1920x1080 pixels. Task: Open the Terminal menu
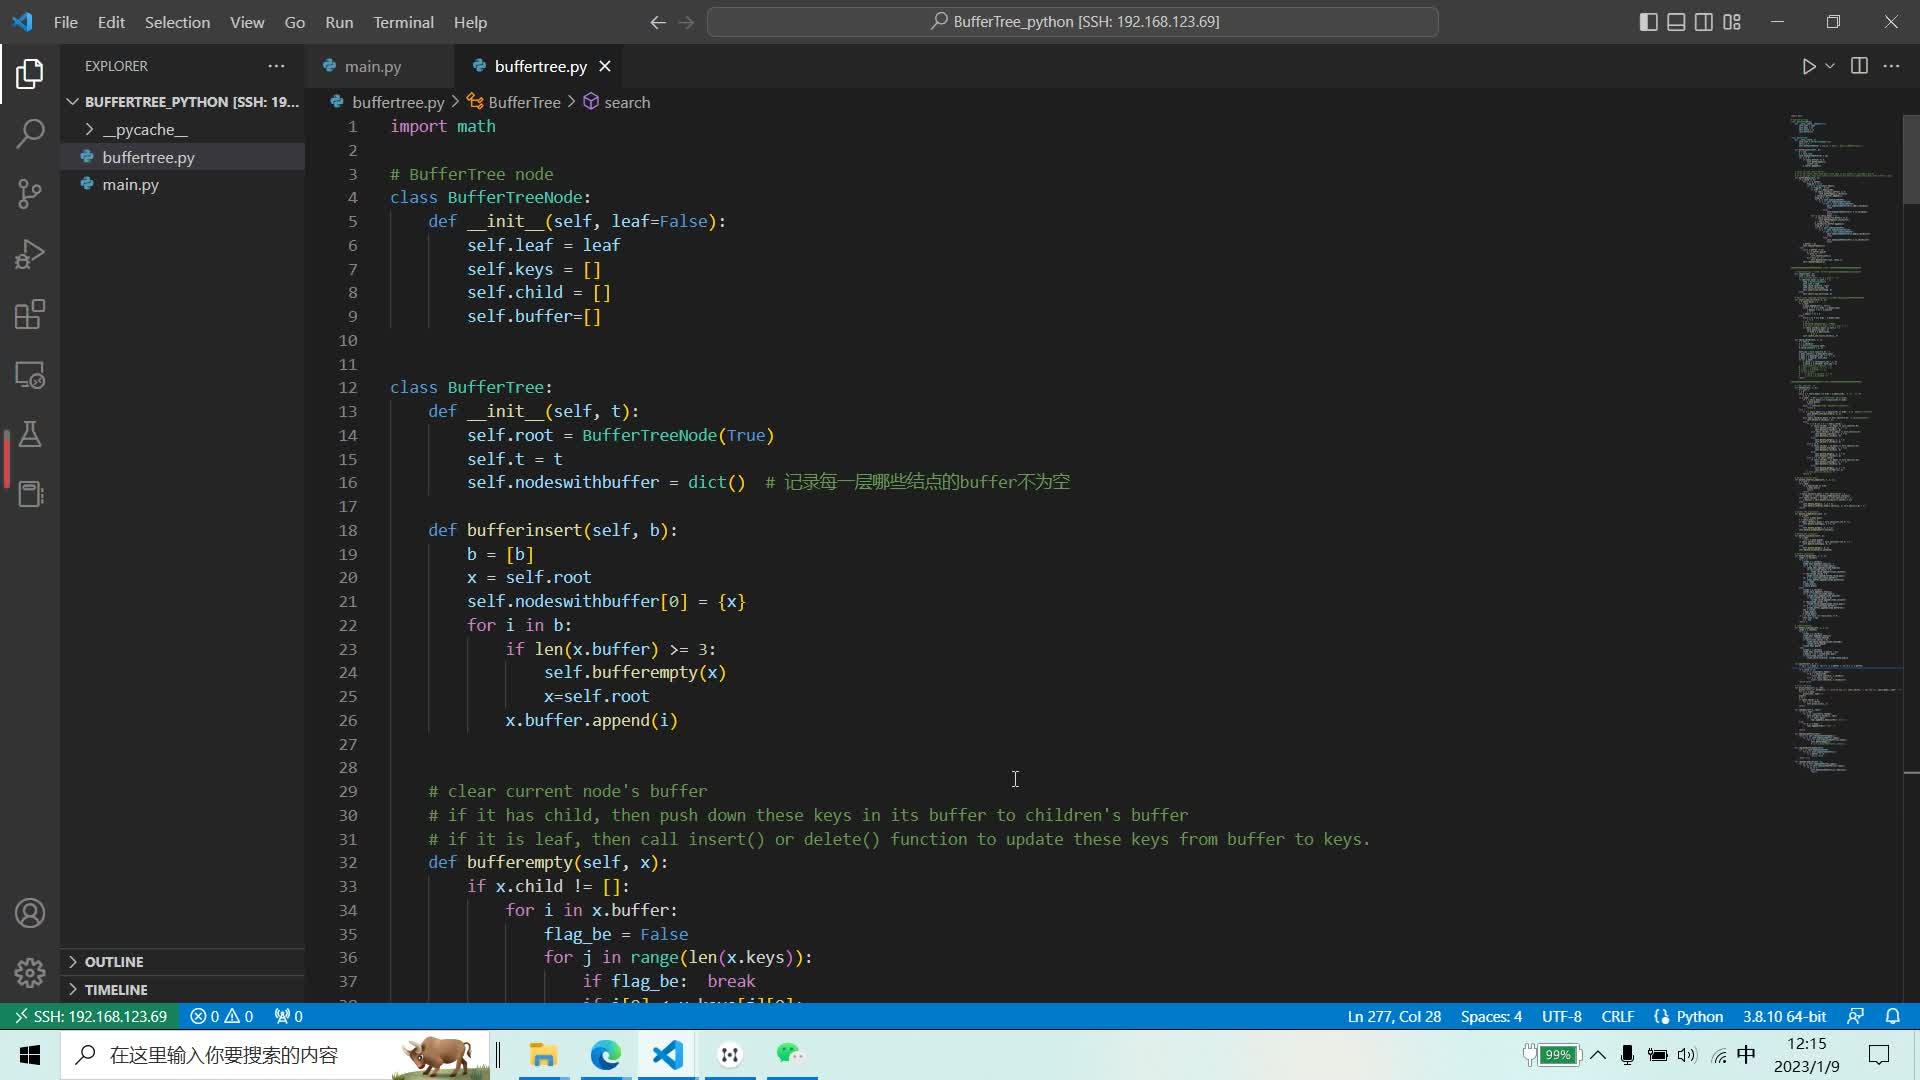pos(403,22)
